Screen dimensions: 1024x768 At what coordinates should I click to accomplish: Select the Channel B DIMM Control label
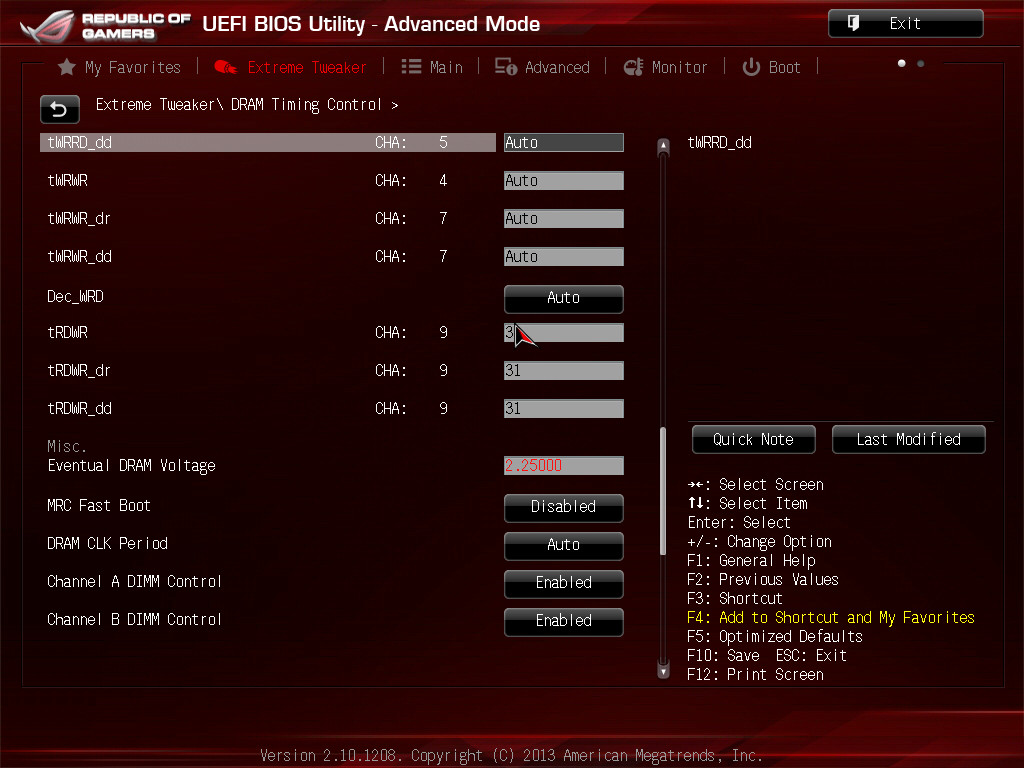pos(135,619)
